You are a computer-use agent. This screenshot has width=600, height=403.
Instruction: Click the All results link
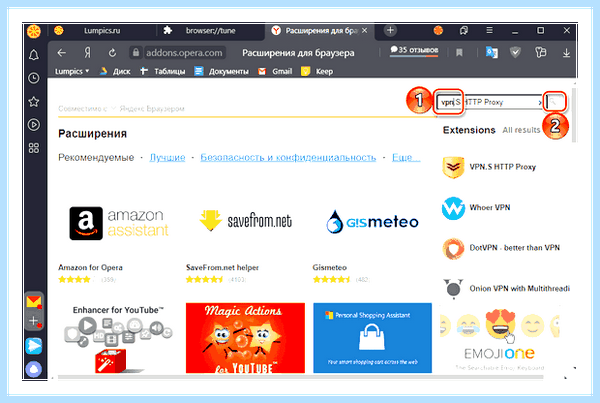521,130
